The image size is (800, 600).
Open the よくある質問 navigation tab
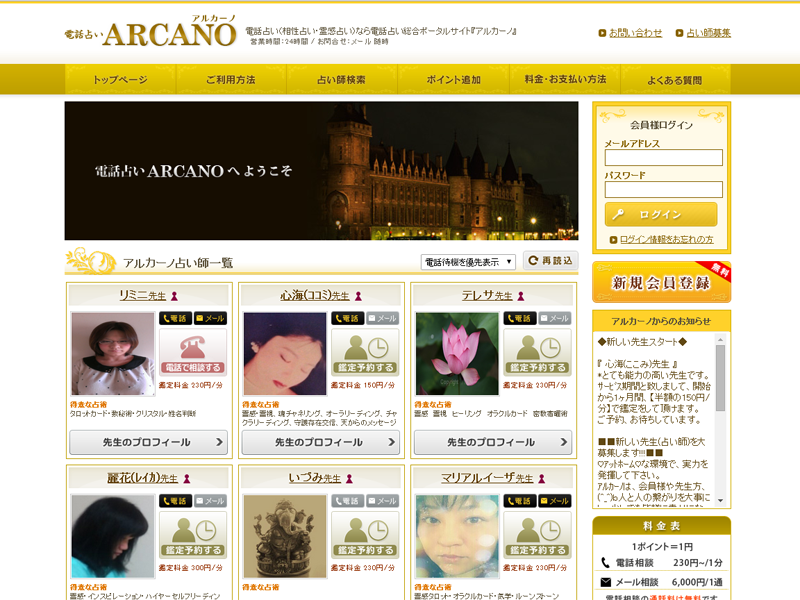pos(675,80)
